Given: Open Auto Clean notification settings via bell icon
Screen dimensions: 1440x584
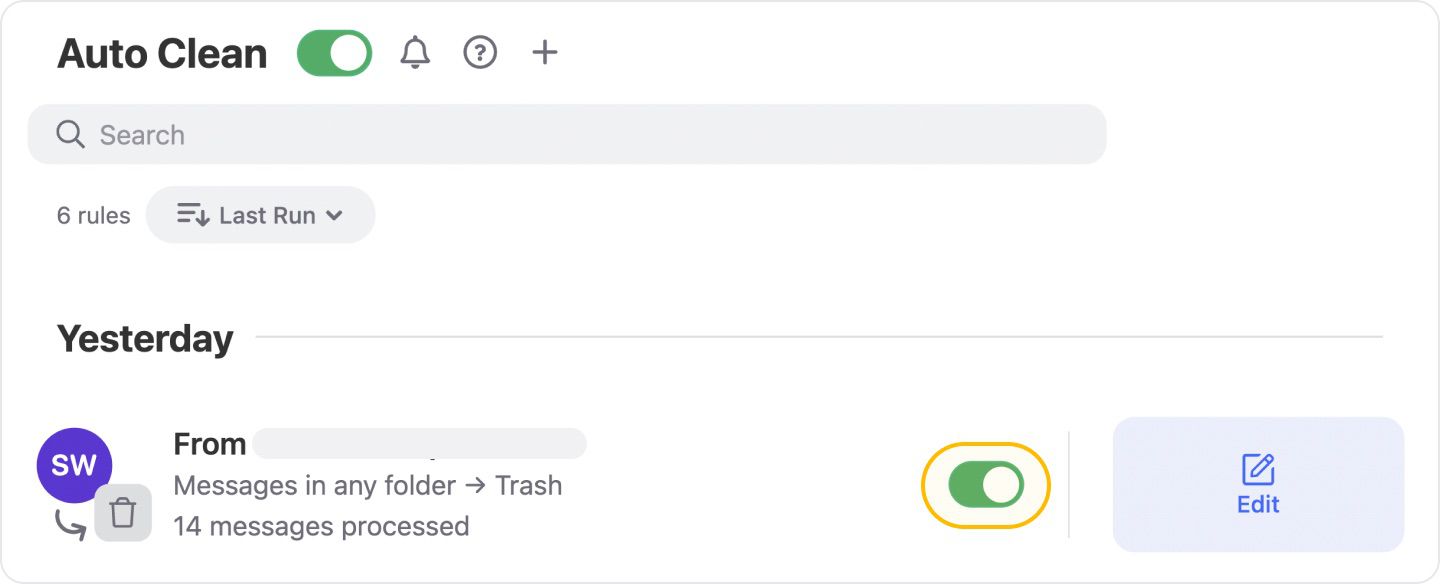Looking at the screenshot, I should [x=414, y=52].
